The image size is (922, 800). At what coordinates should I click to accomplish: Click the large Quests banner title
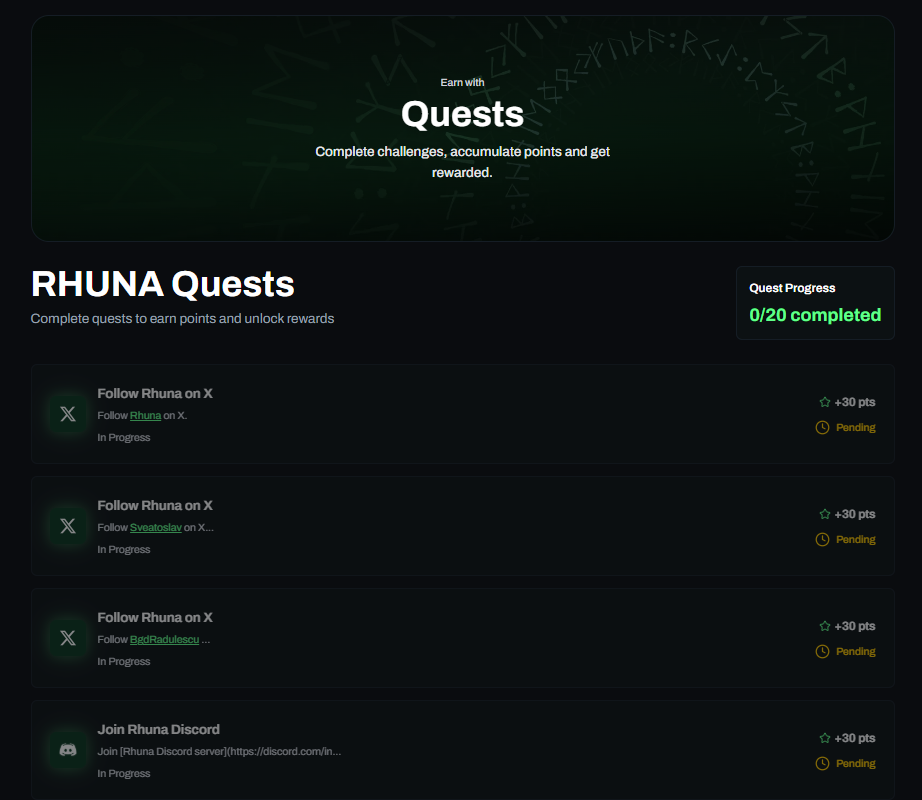462,114
